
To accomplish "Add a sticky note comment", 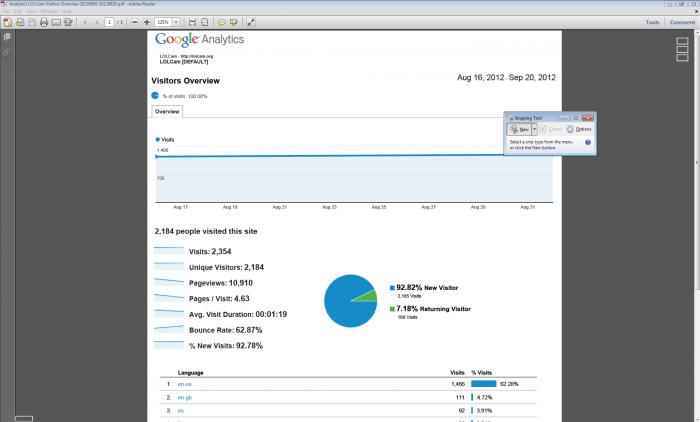I will [221, 22].
